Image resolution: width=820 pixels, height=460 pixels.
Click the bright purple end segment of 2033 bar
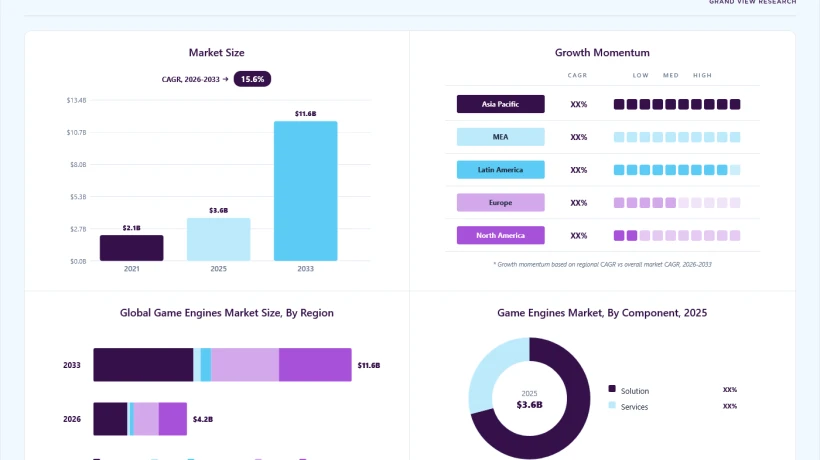[x=315, y=365]
